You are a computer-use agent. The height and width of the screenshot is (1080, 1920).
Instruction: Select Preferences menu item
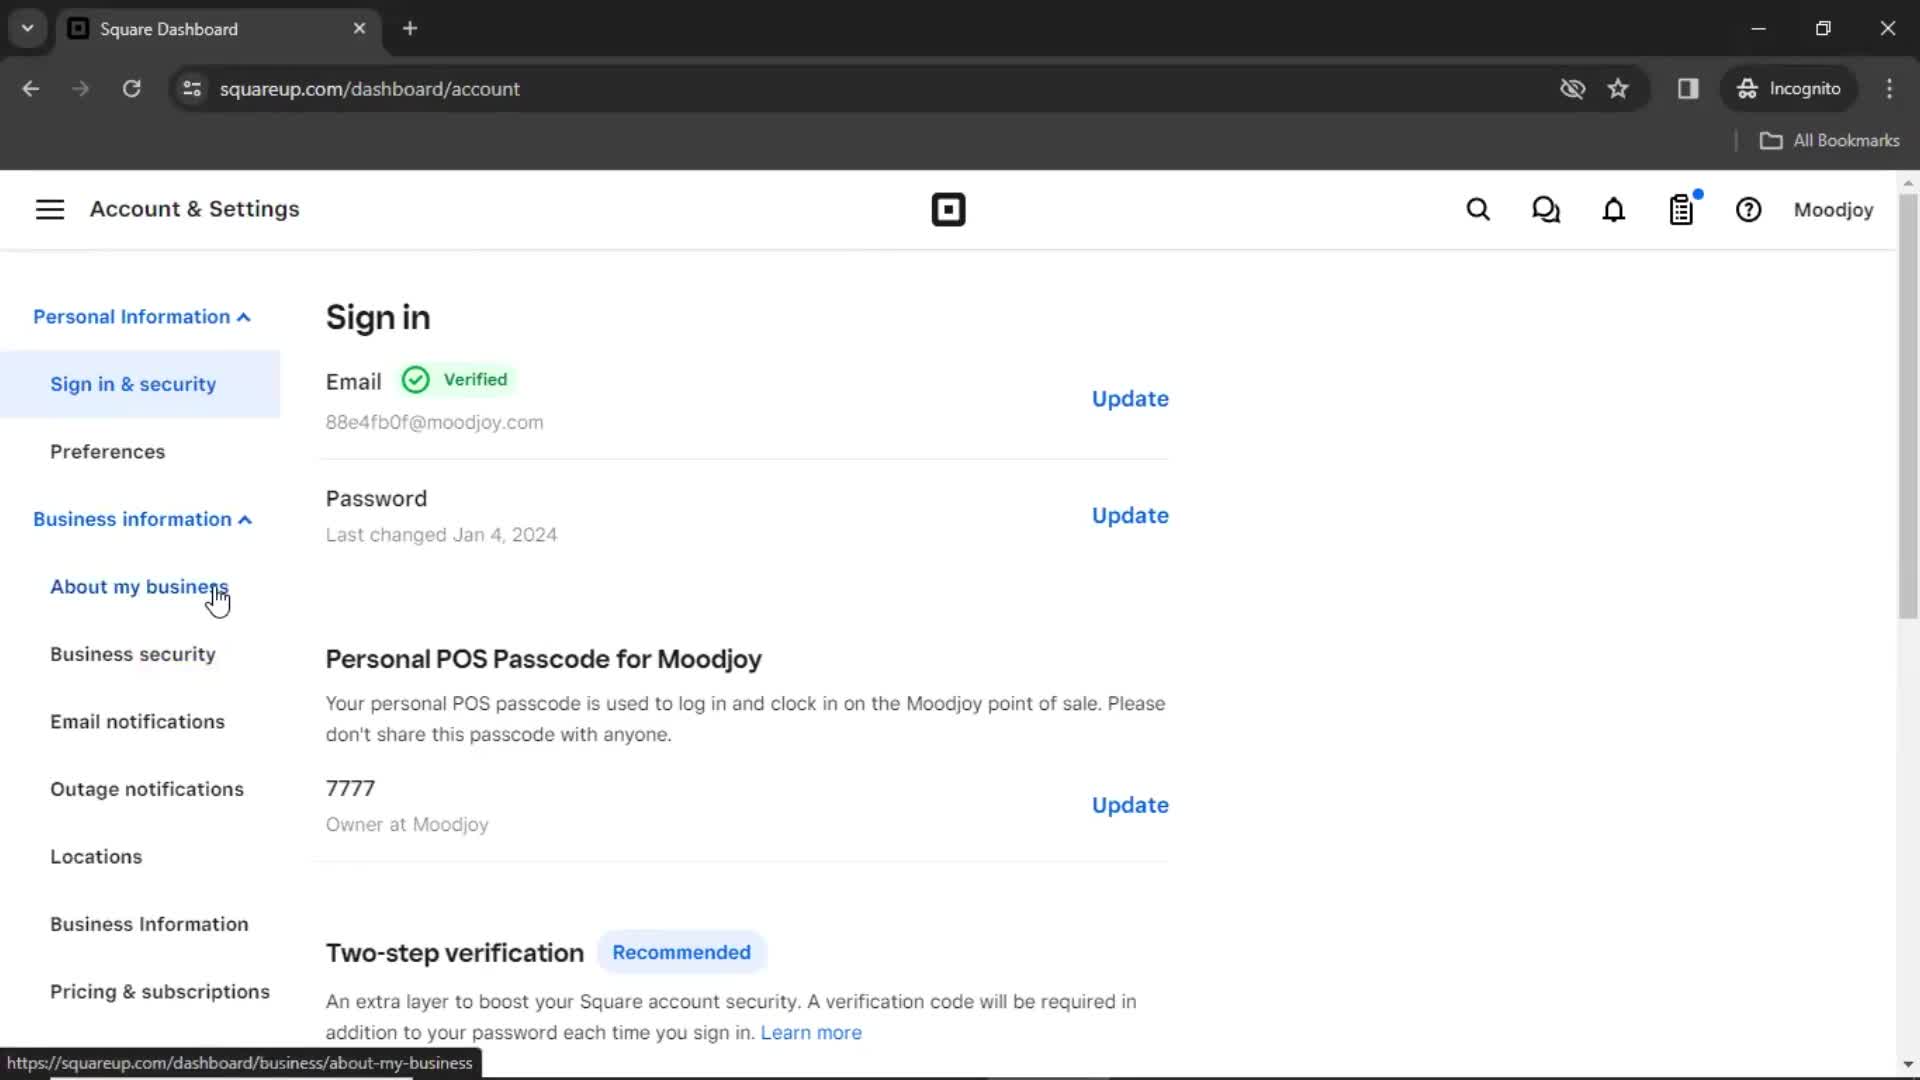107,450
